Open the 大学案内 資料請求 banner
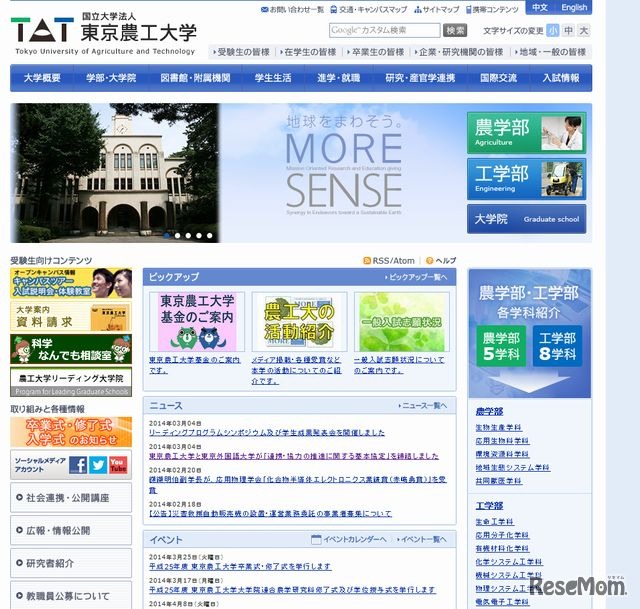Viewport: 640px width, 609px height. 71,316
